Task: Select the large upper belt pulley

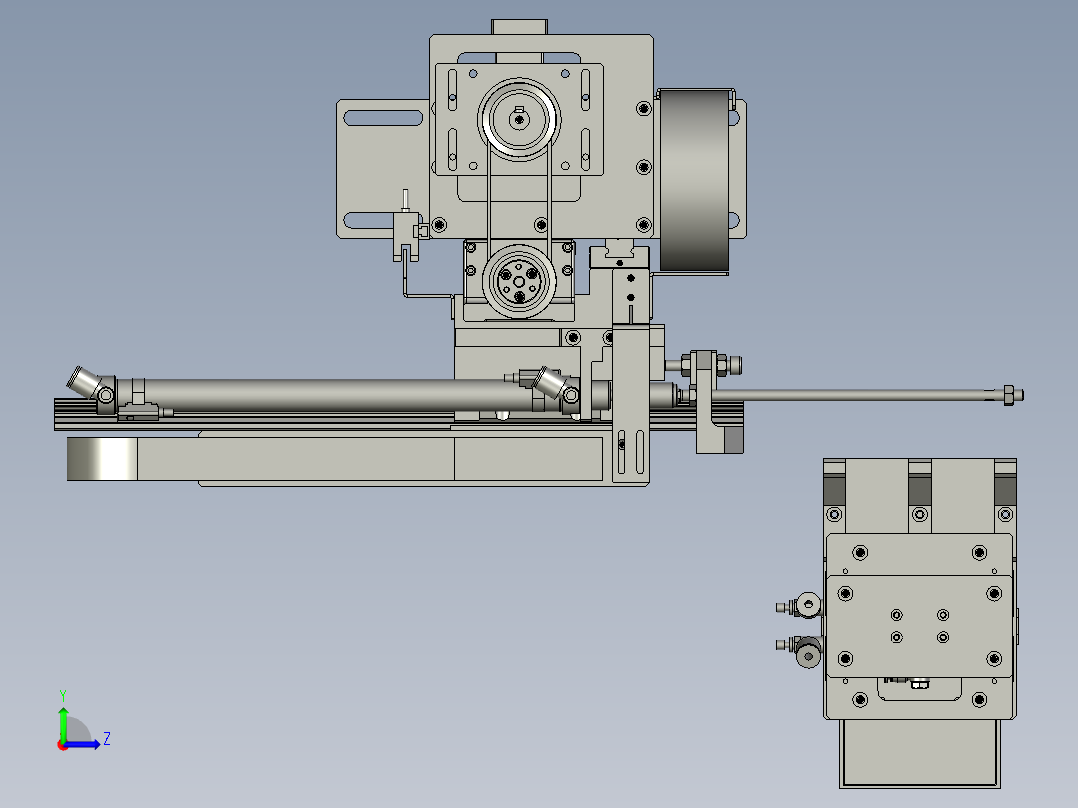Action: coord(519,120)
